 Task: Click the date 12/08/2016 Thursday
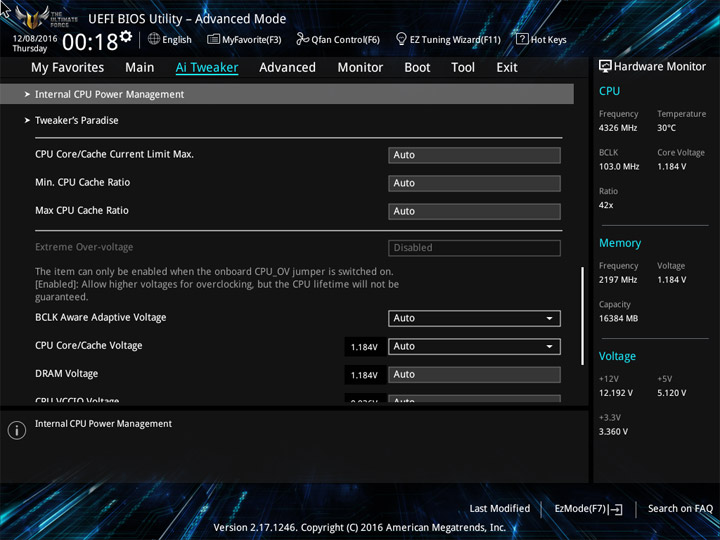coord(34,44)
